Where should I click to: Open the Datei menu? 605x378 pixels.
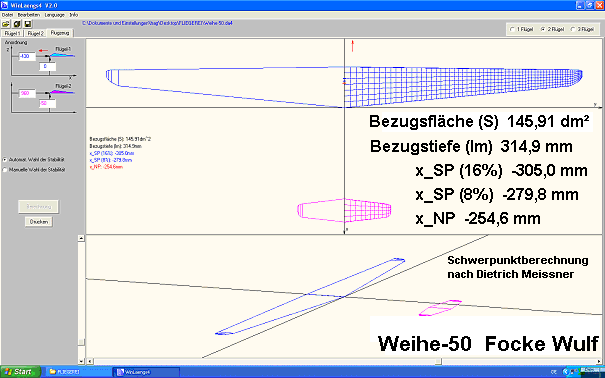(x=7, y=15)
